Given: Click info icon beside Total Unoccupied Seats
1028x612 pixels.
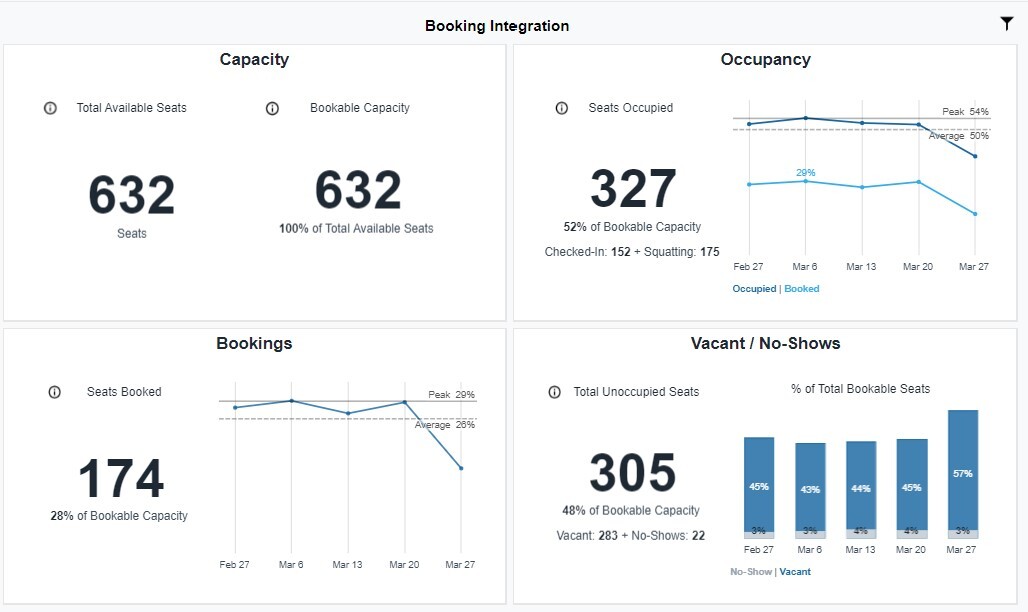Looking at the screenshot, I should (x=555, y=392).
